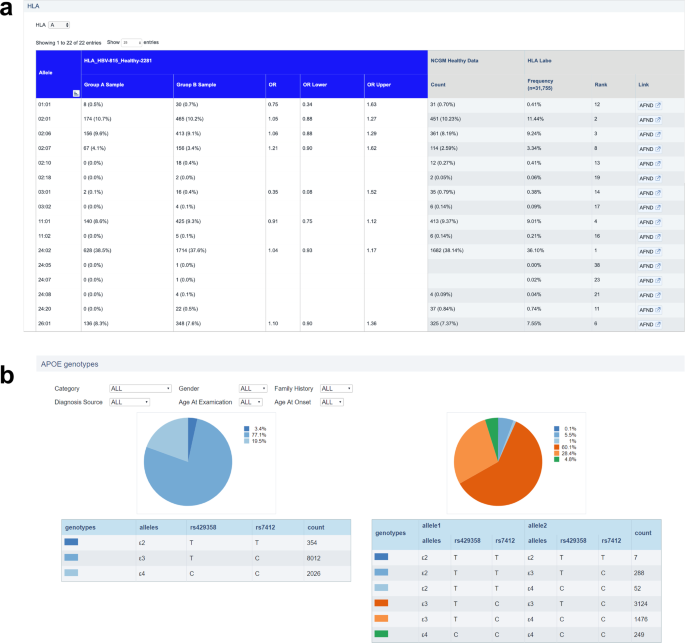Click the OR column header
The image size is (685, 643).
(283, 86)
